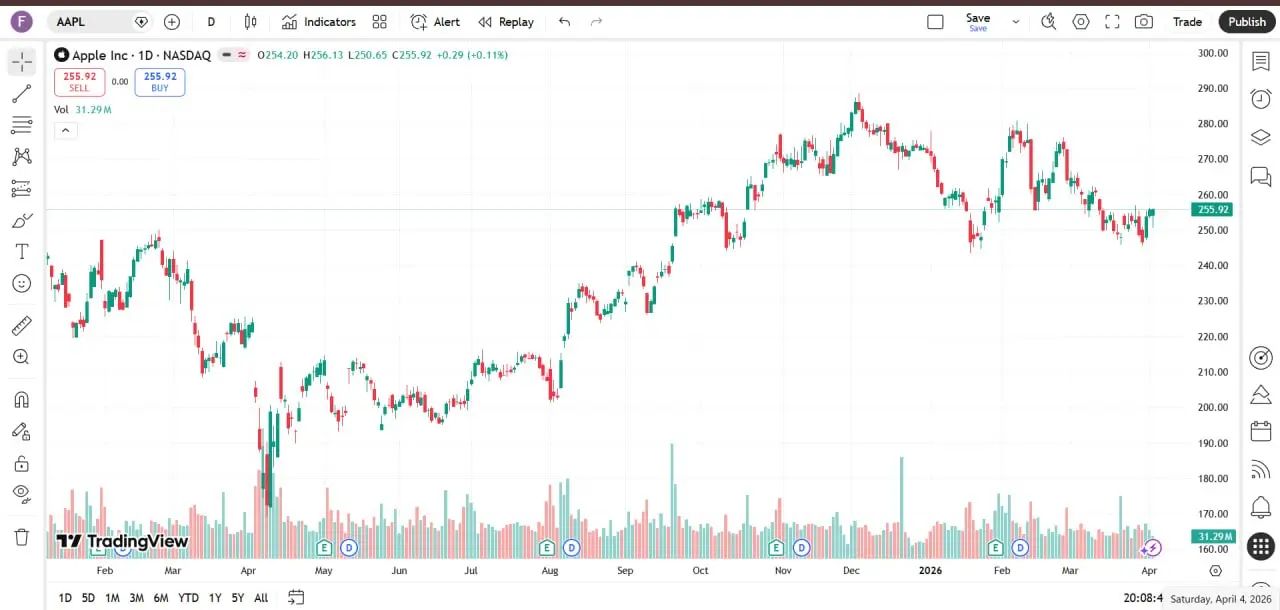
Task: Select the 6M time range
Action: (x=160, y=598)
